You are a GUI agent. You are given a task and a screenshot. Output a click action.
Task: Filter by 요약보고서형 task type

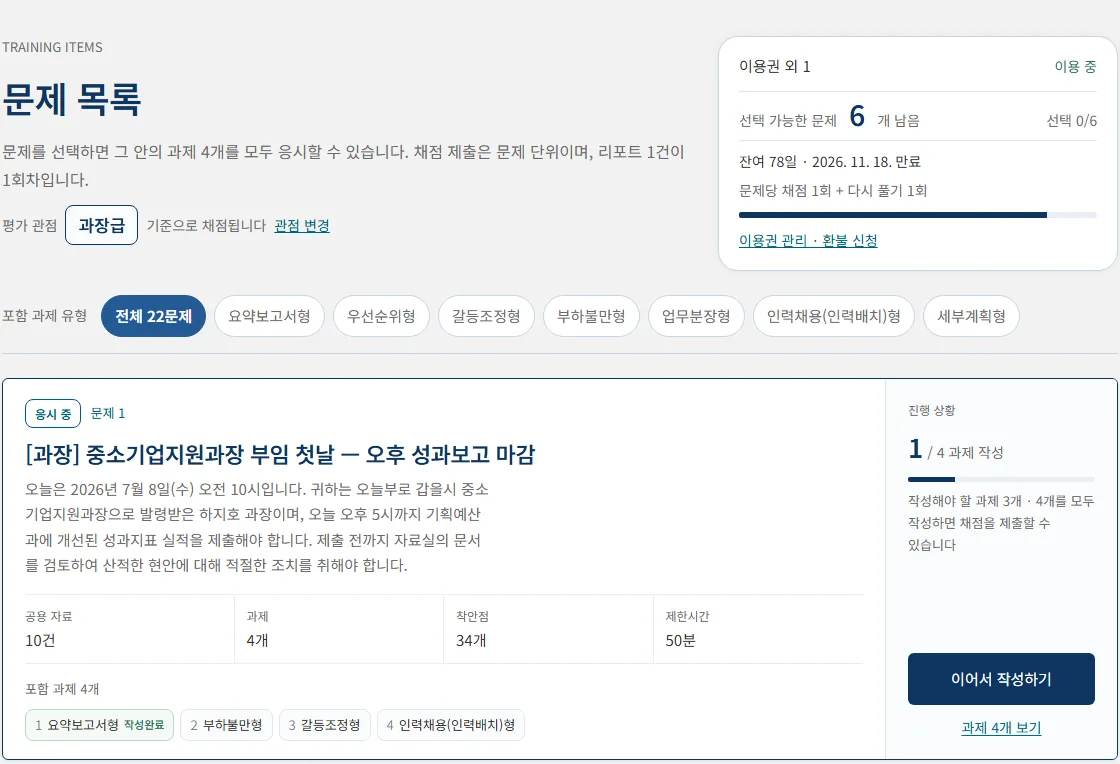coord(269,316)
